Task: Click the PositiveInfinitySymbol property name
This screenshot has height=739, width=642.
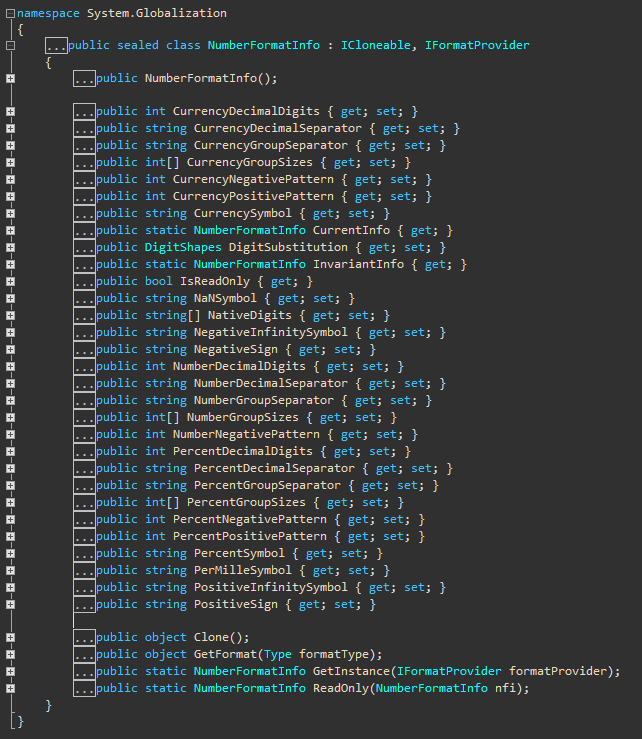Action: click(x=271, y=587)
